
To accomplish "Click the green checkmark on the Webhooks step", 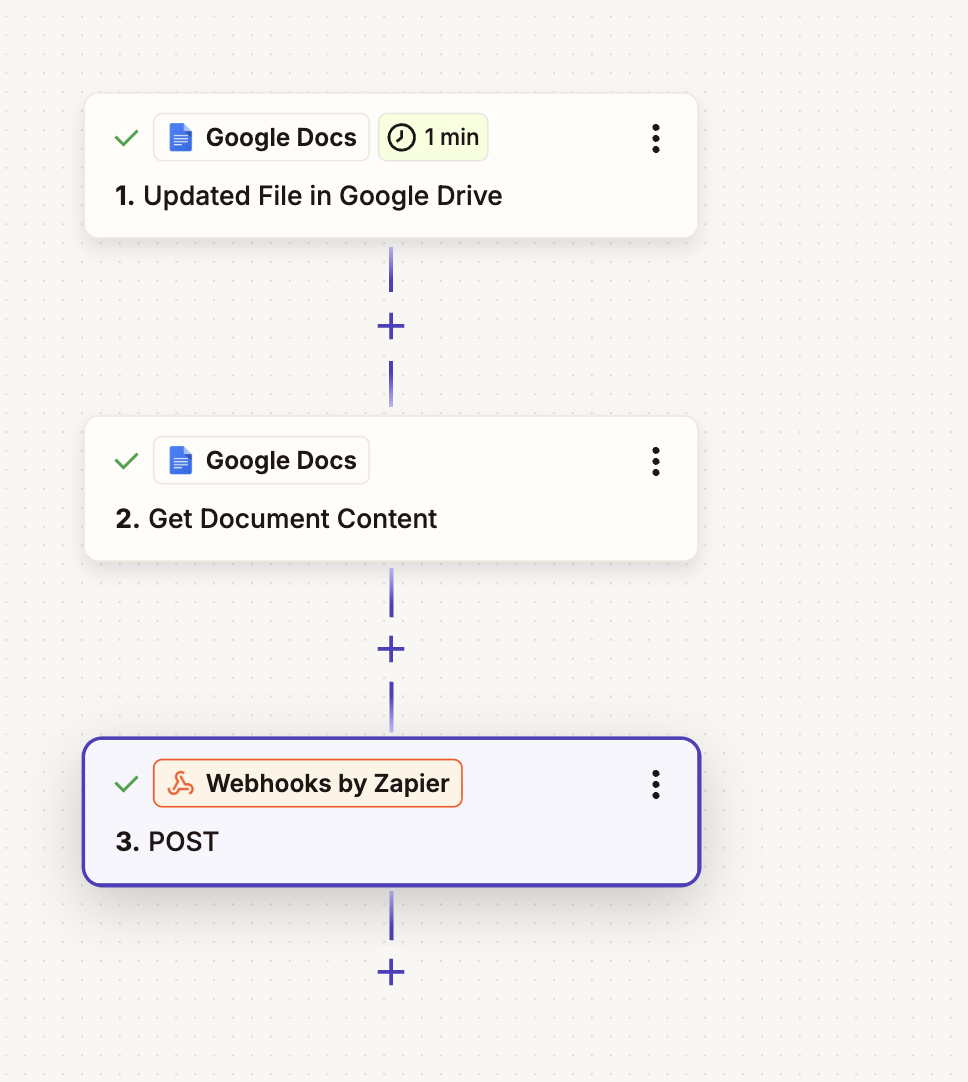I will pyautogui.click(x=126, y=784).
